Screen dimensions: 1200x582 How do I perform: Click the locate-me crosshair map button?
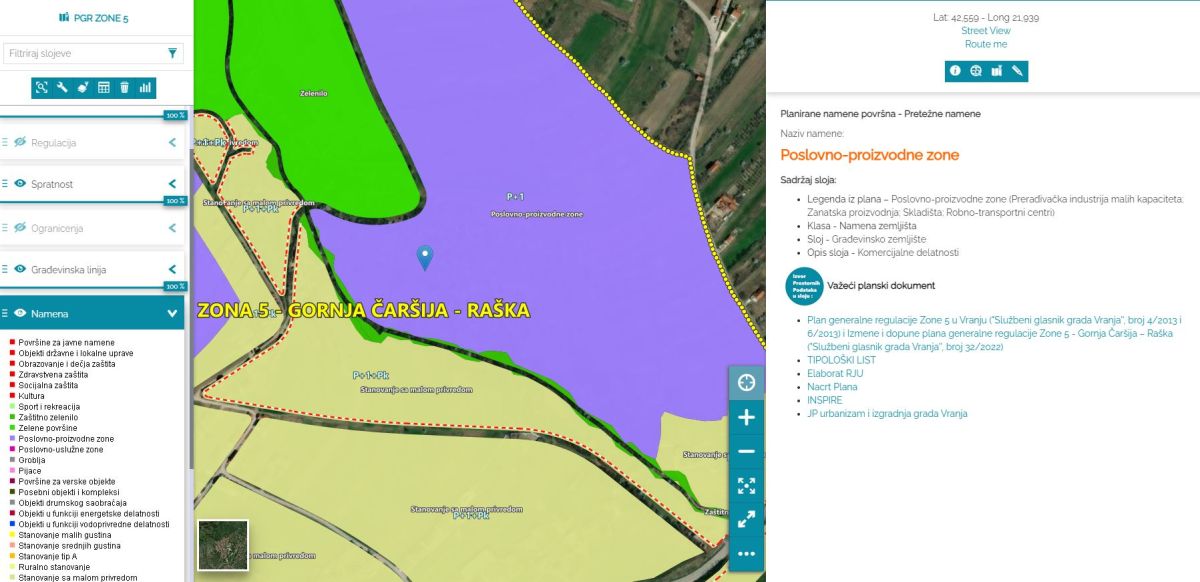tap(746, 383)
